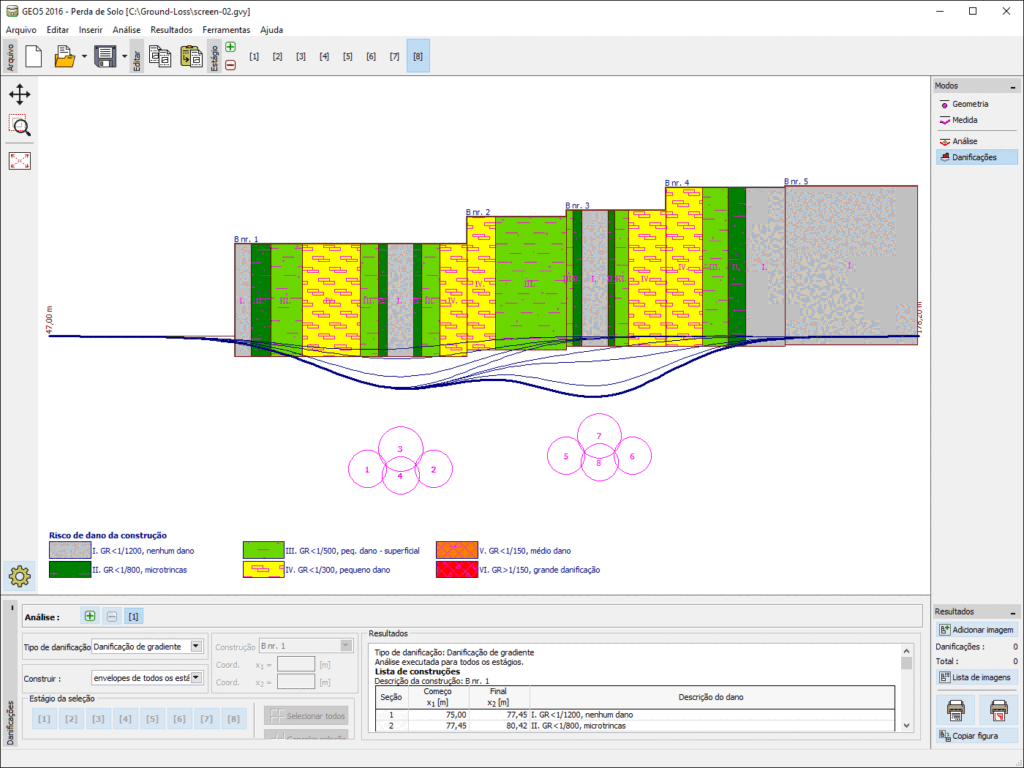Open the Editar menu
This screenshot has width=1024, height=768.
(x=57, y=29)
